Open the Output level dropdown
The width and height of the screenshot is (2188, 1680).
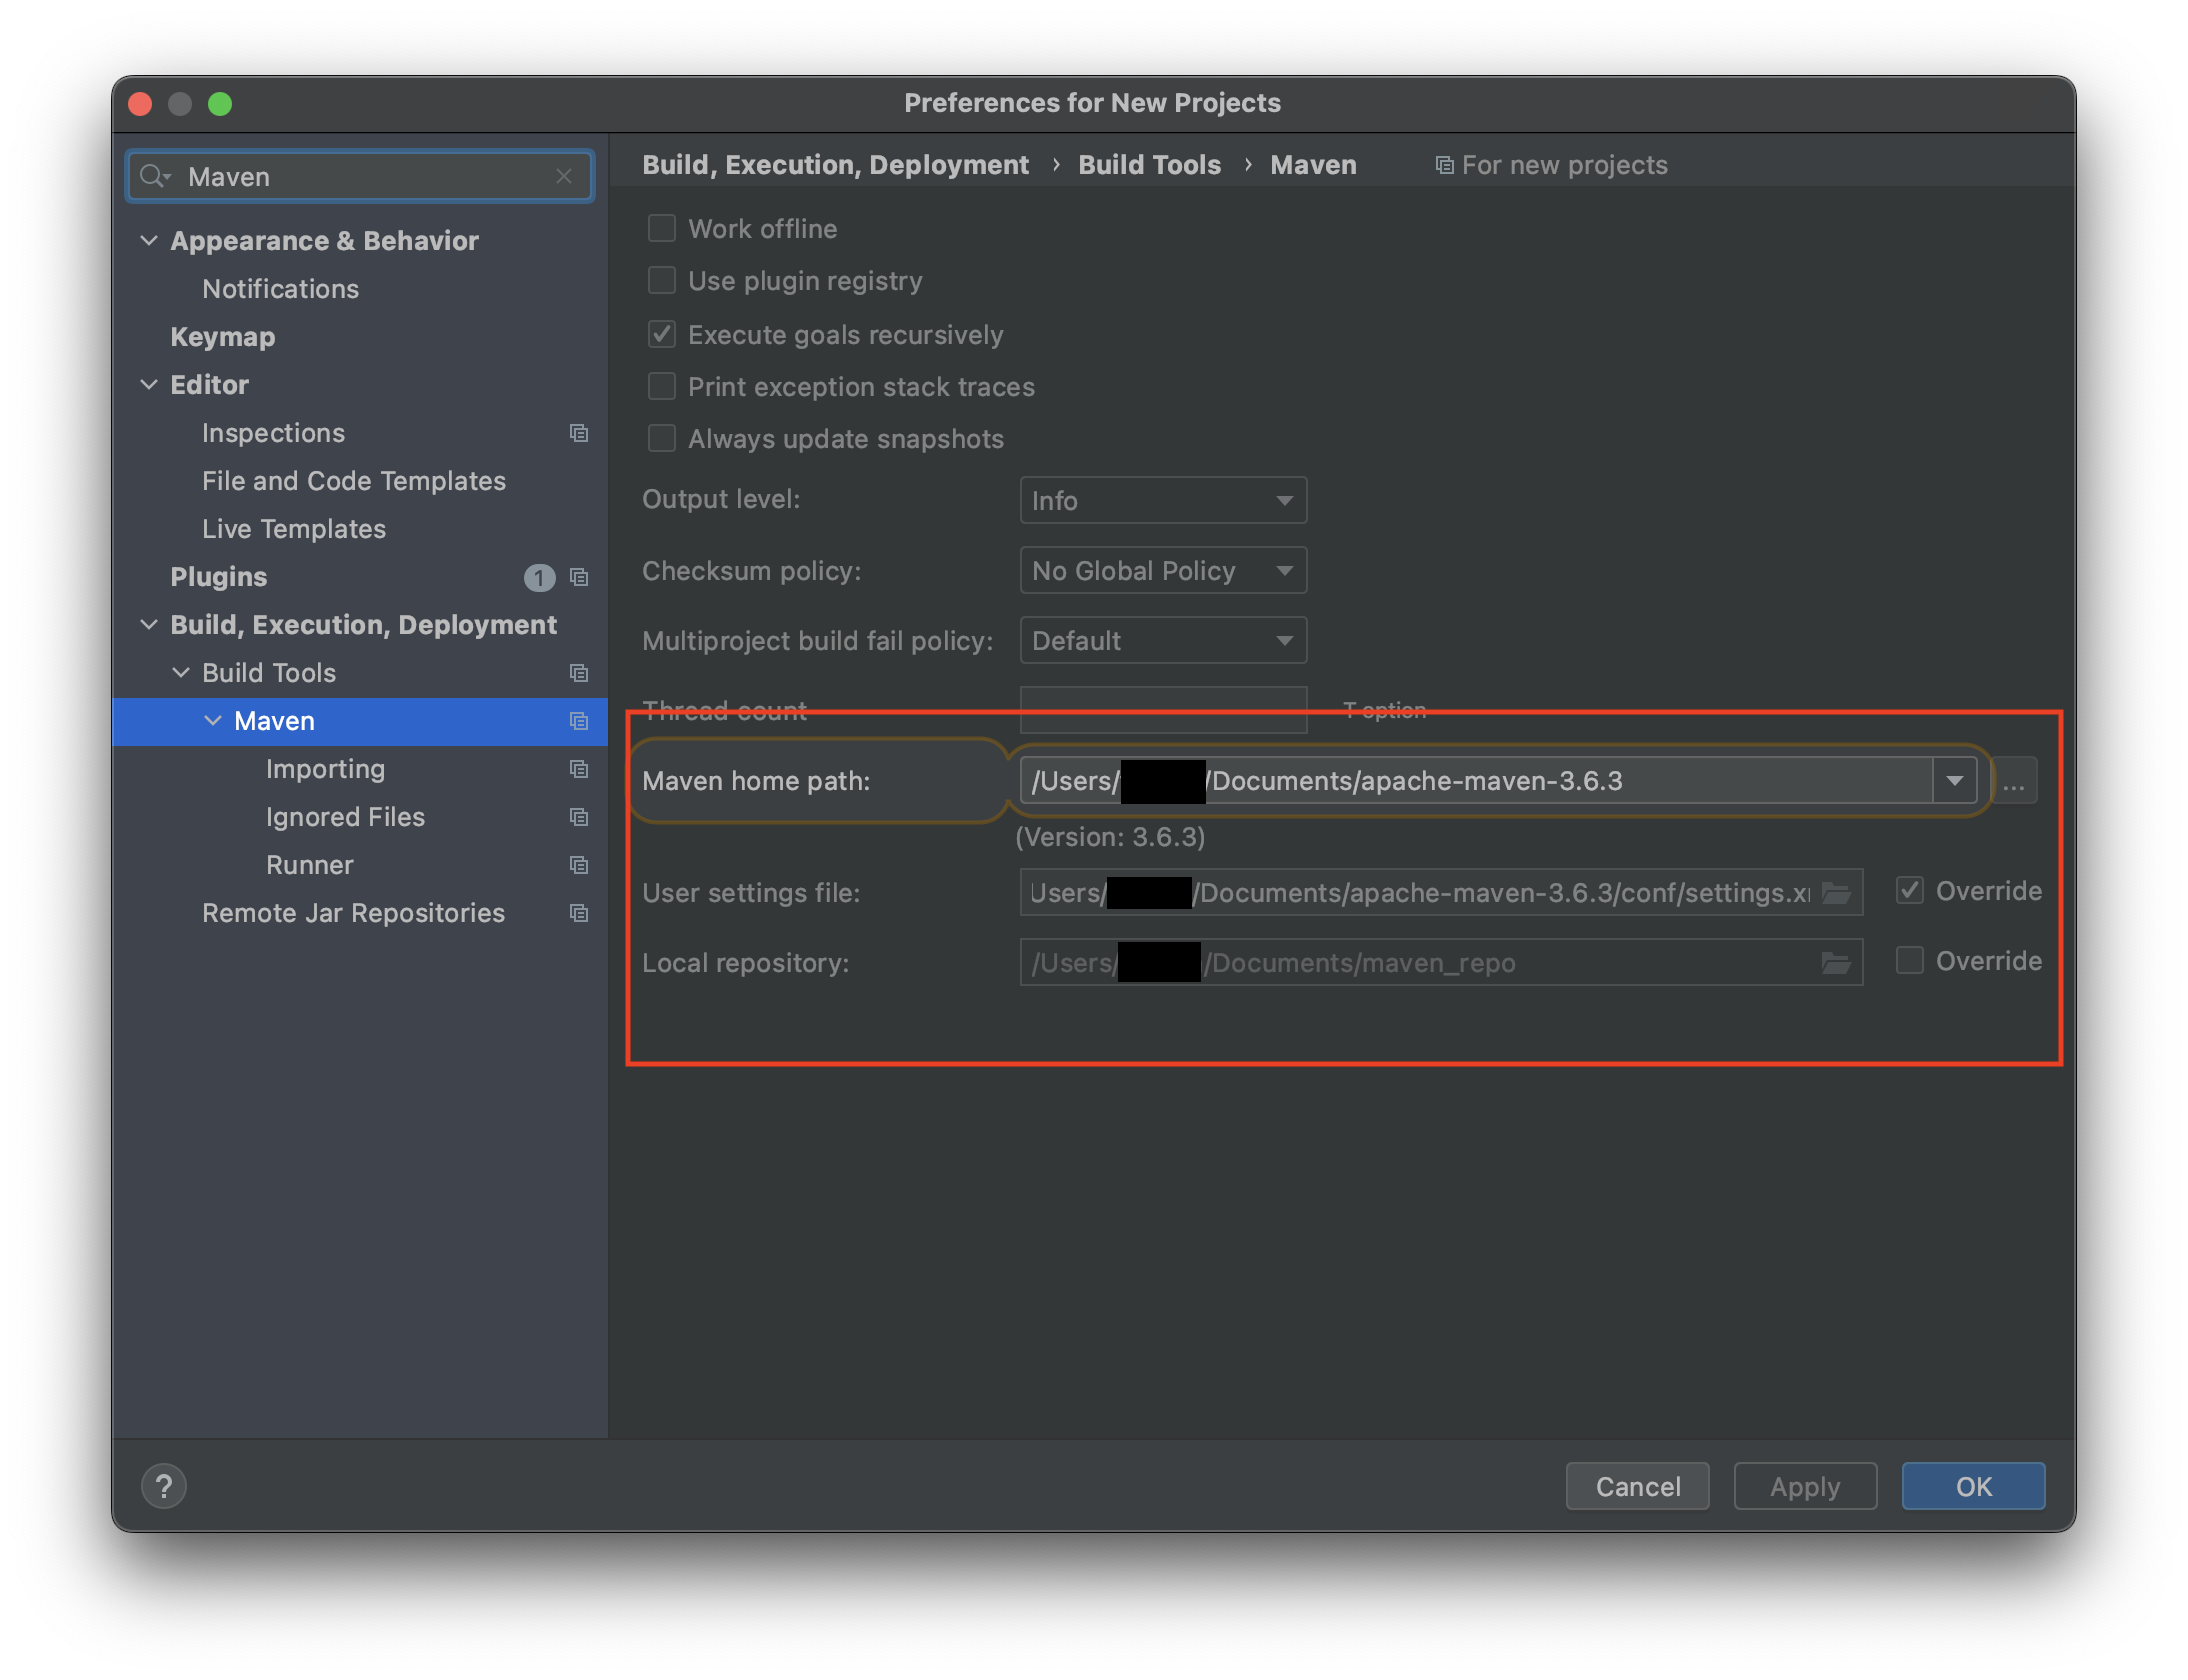pyautogui.click(x=1163, y=500)
